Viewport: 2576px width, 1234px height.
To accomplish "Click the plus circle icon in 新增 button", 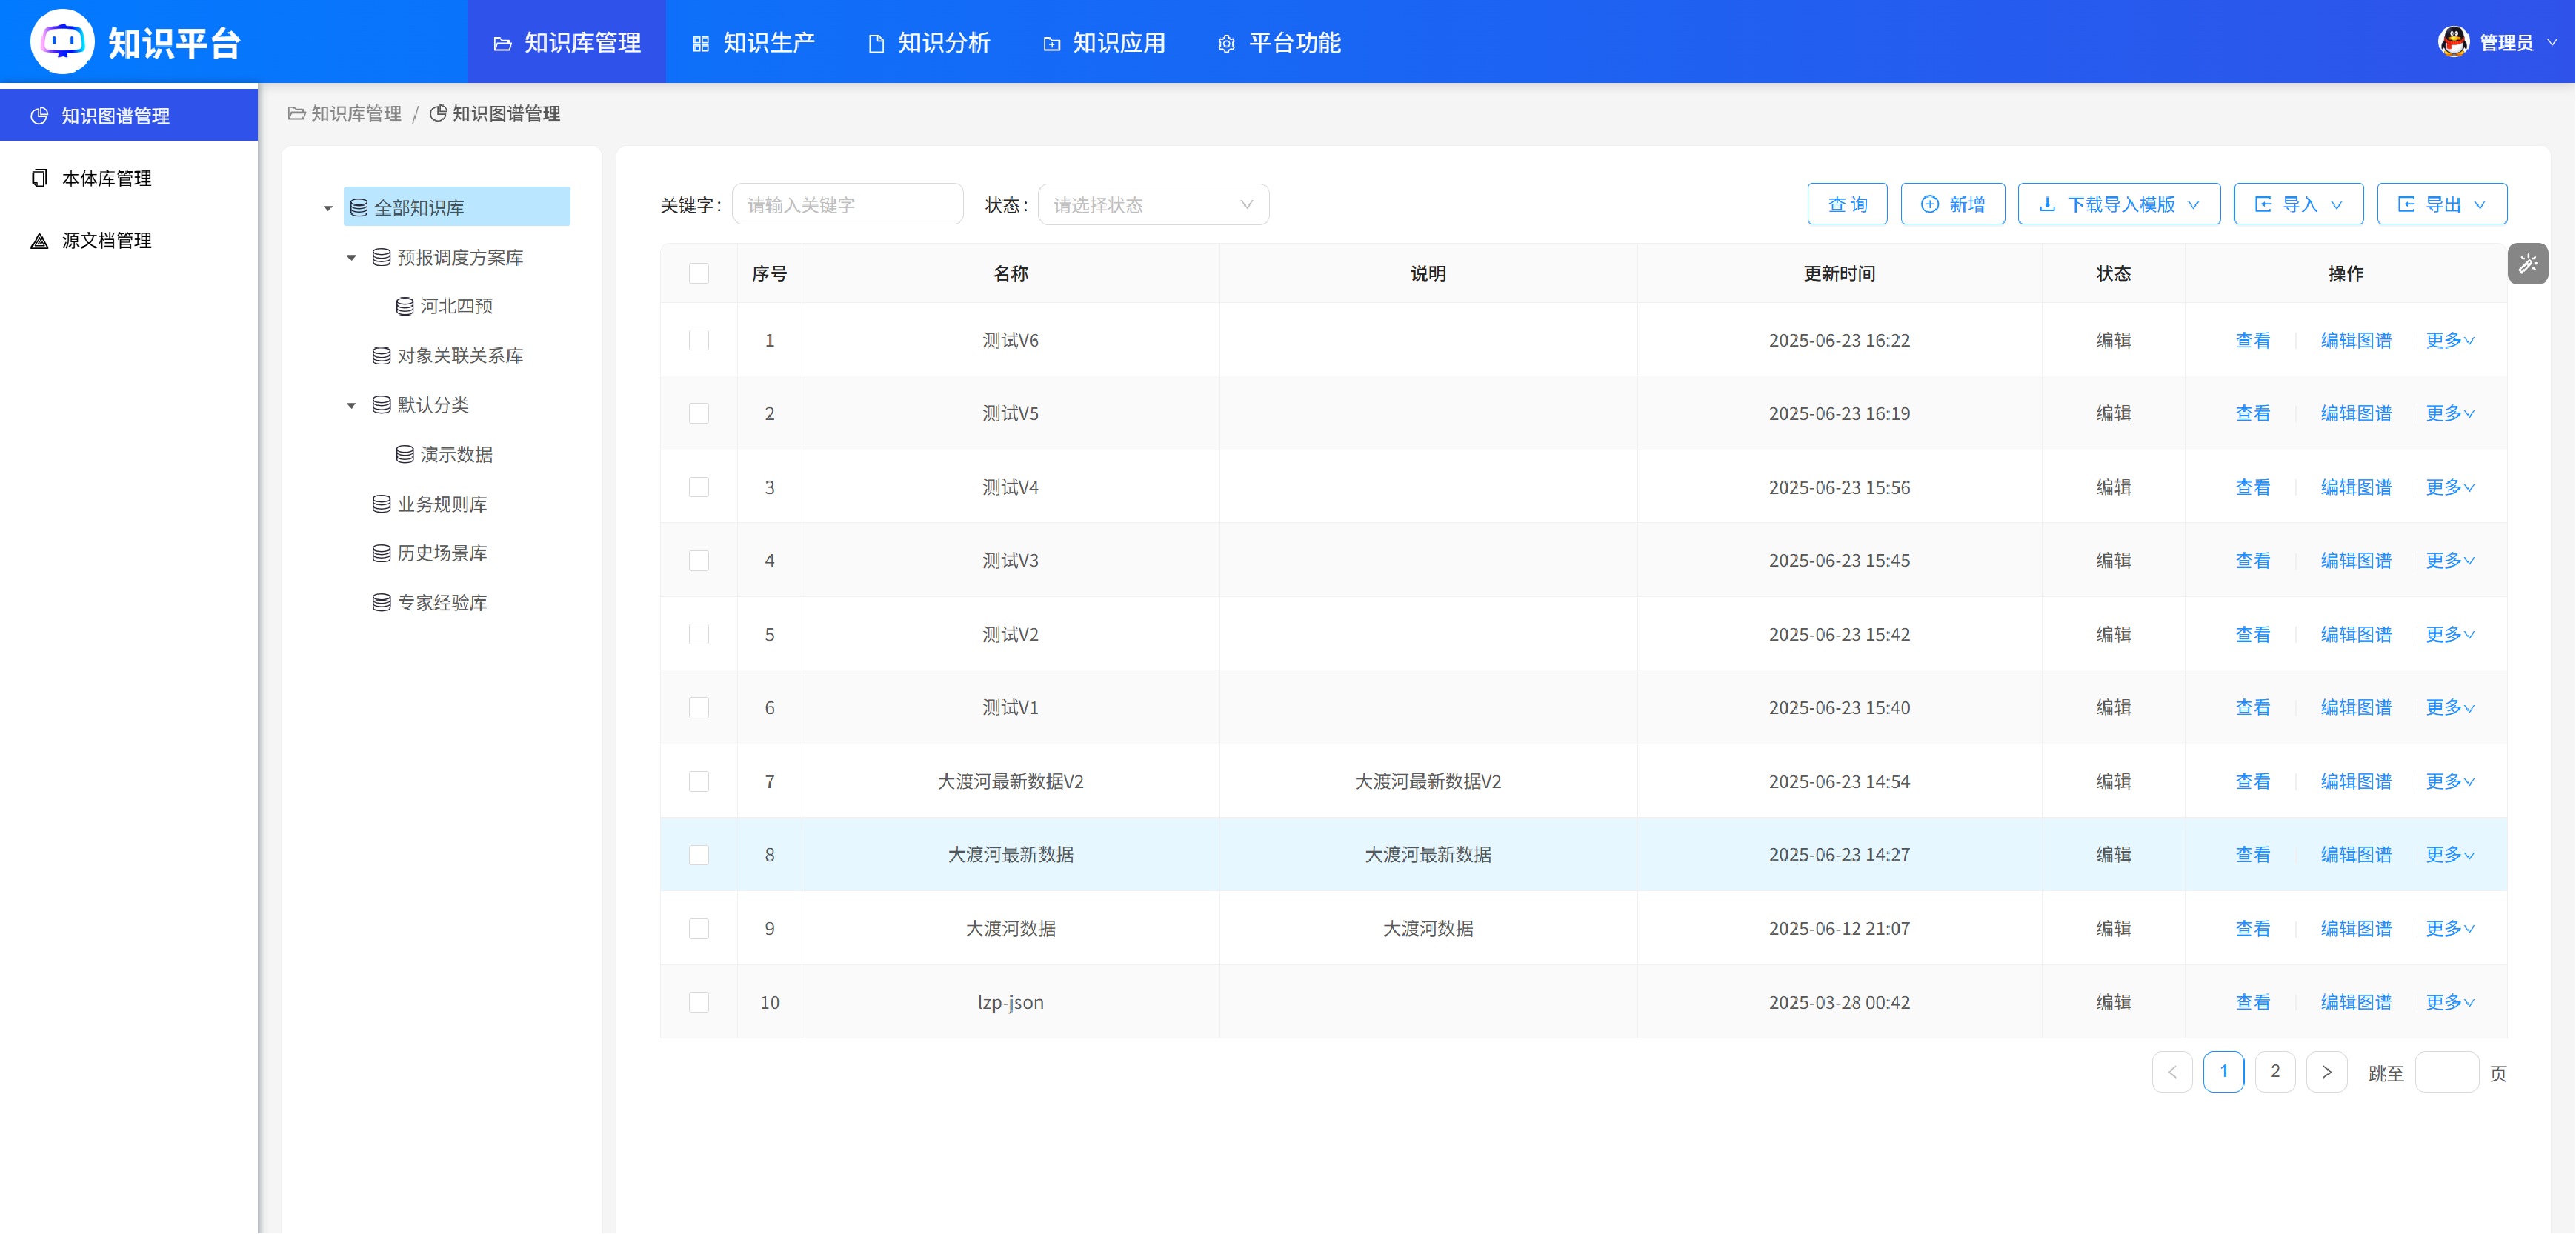I will [x=1930, y=204].
